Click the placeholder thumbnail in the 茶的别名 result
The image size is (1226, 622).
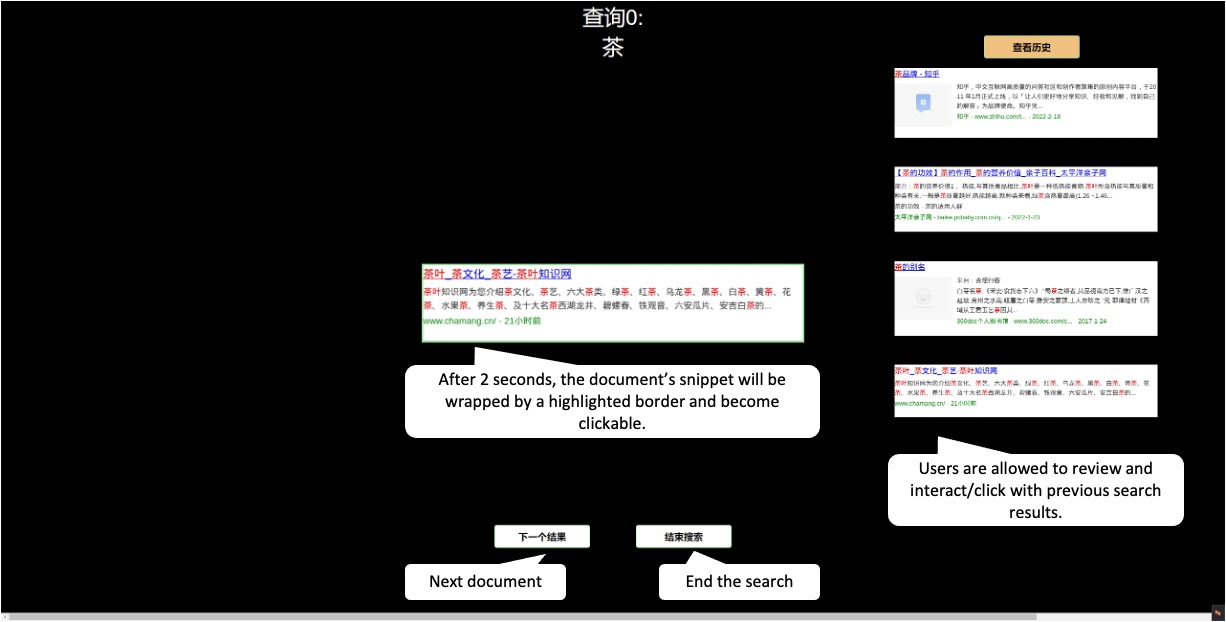[923, 298]
